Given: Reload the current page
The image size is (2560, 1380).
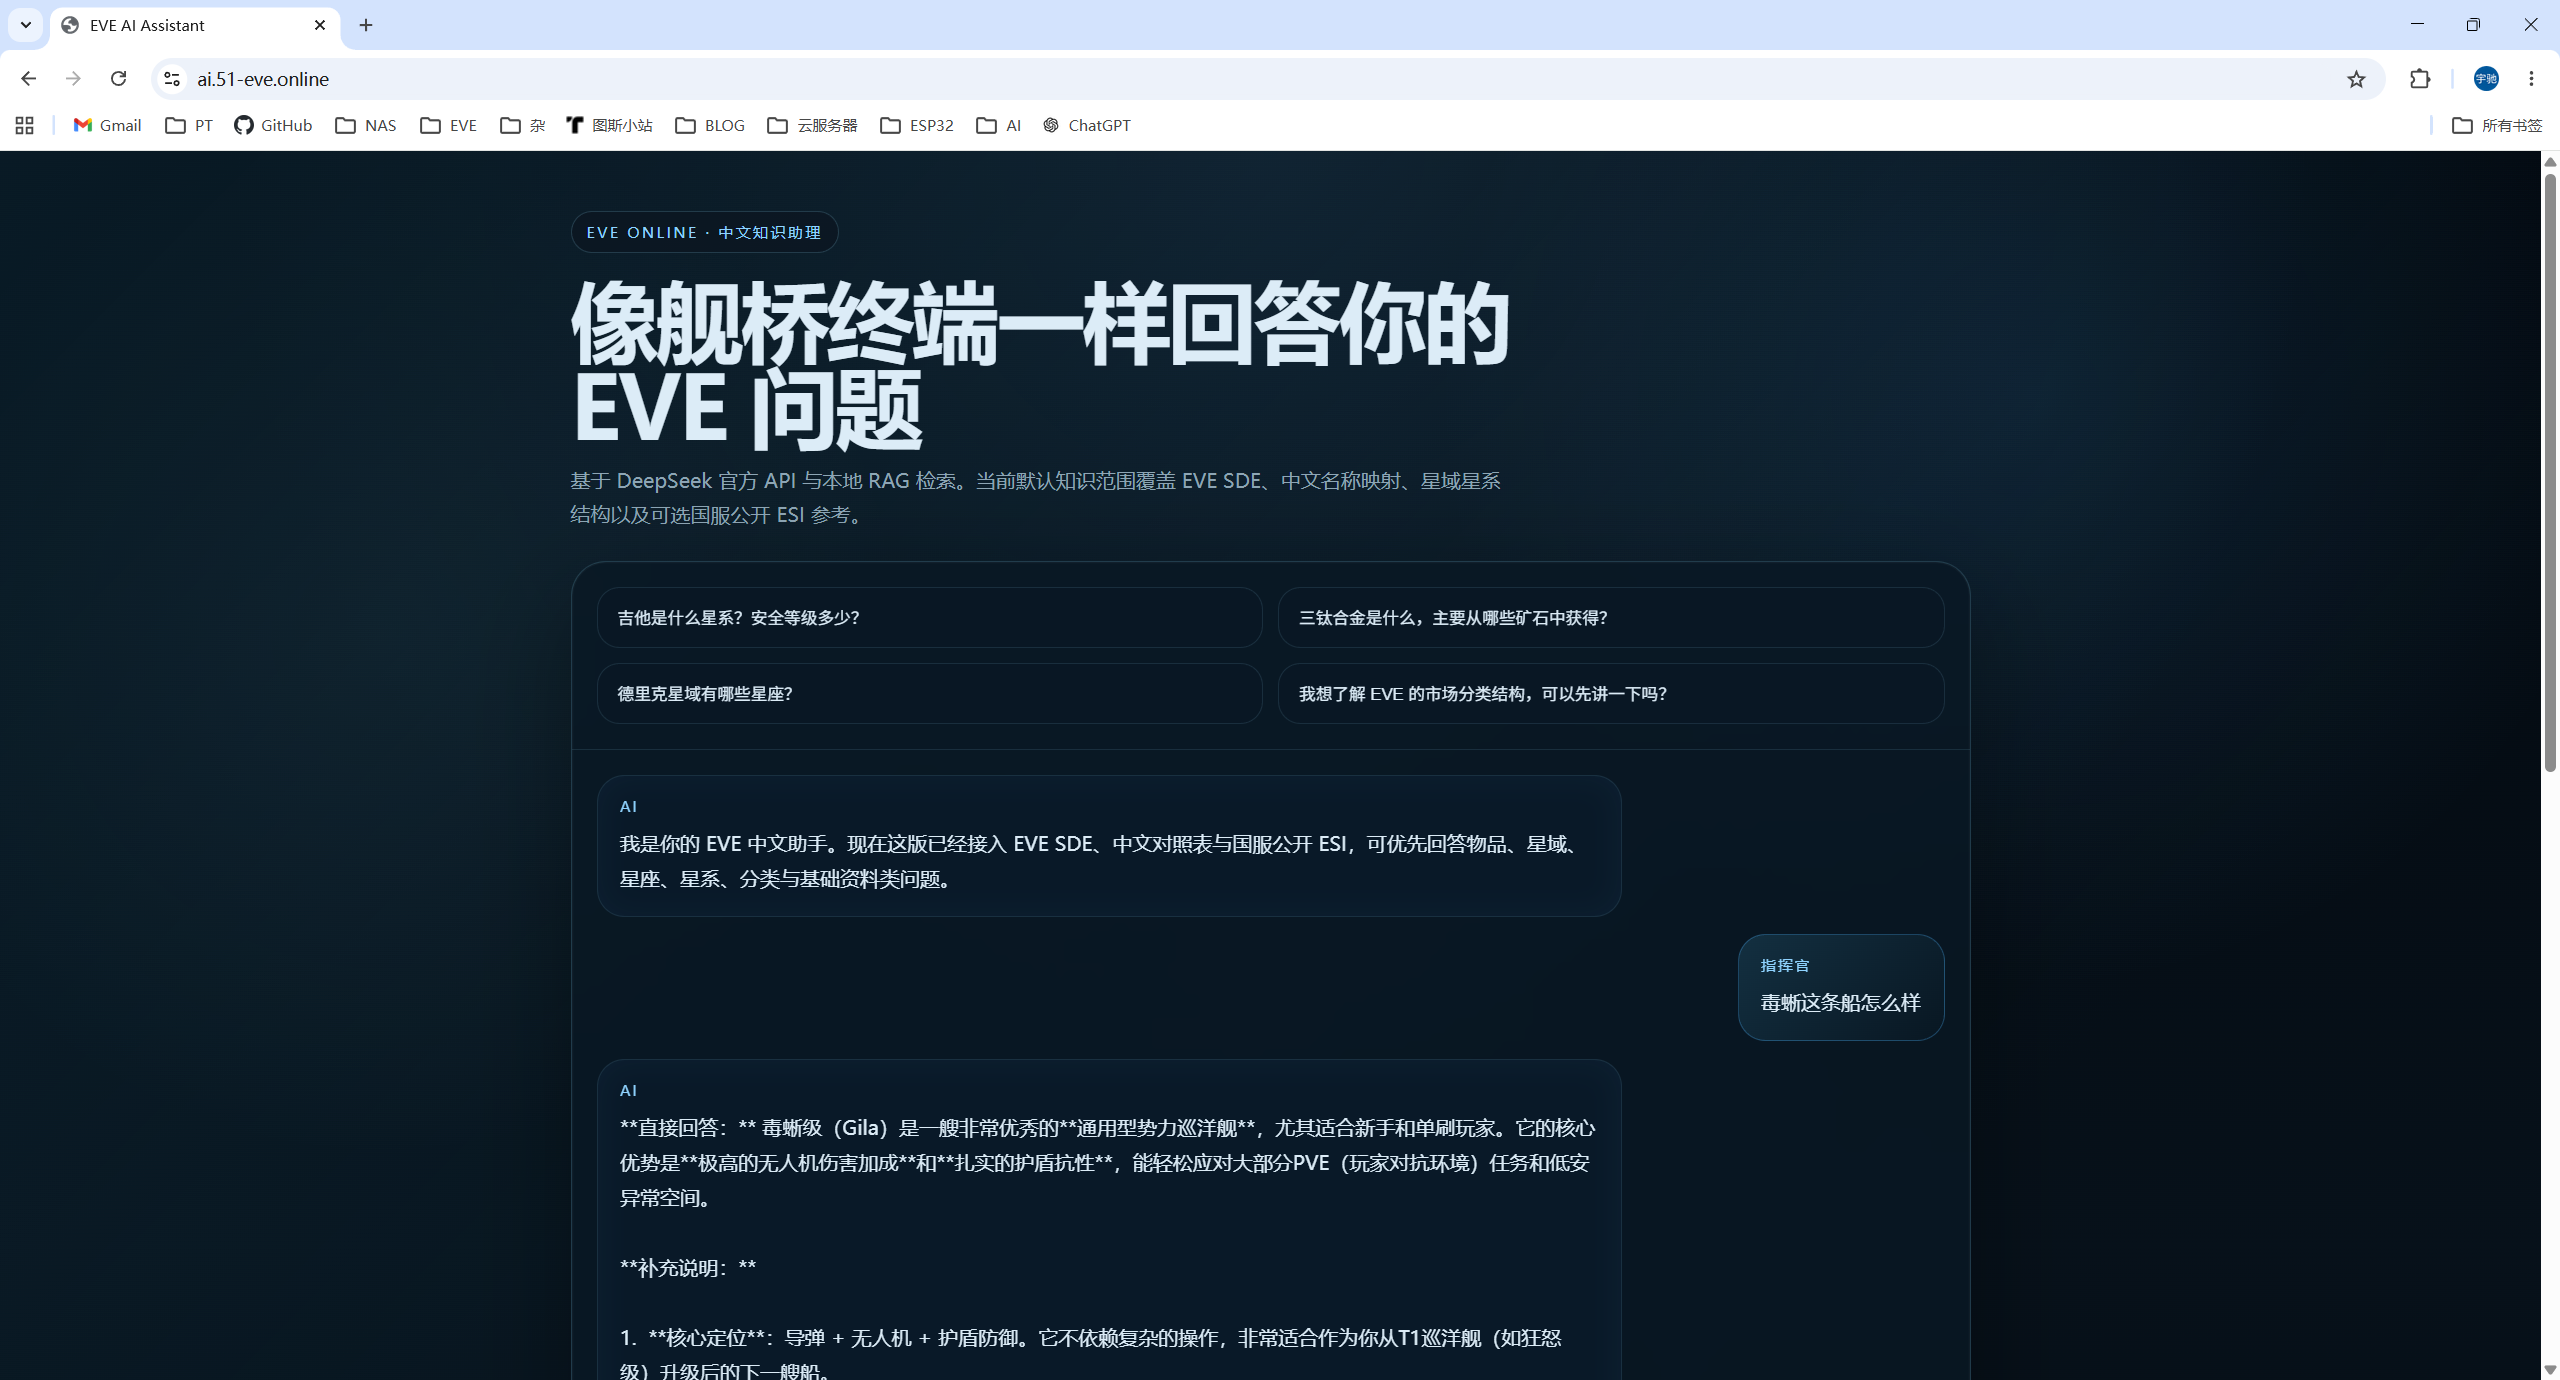Looking at the screenshot, I should click(118, 79).
